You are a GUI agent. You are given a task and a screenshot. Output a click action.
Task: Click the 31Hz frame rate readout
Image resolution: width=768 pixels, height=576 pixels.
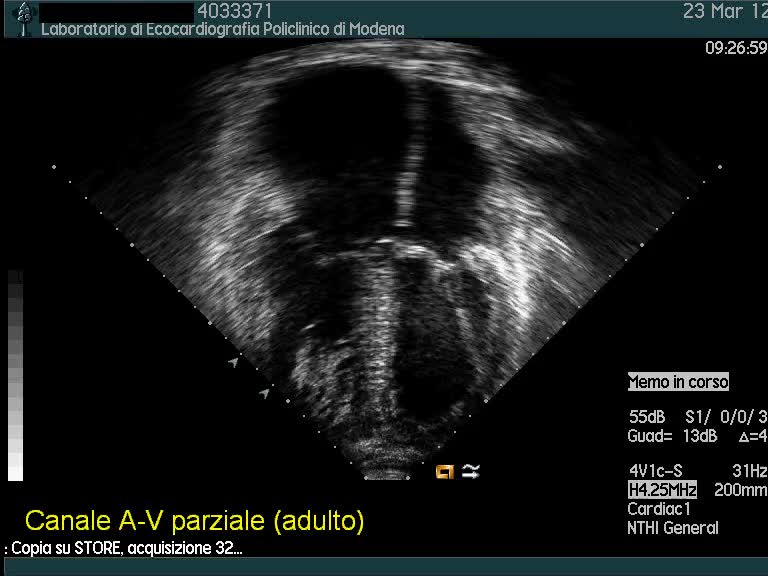[749, 471]
